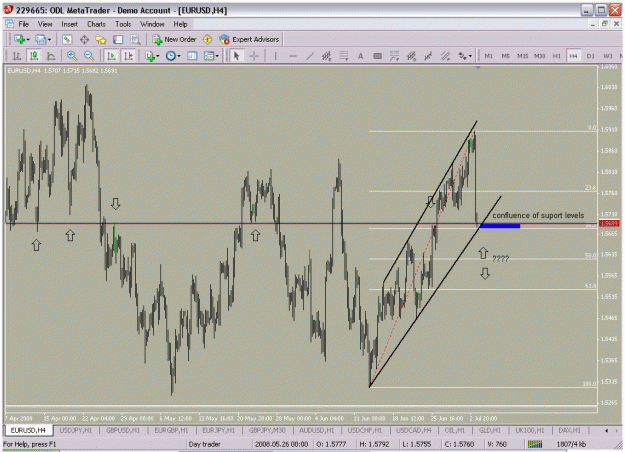Toggle chart Auto Scroll
Screen dimensions: 625x452
click(x=112, y=56)
